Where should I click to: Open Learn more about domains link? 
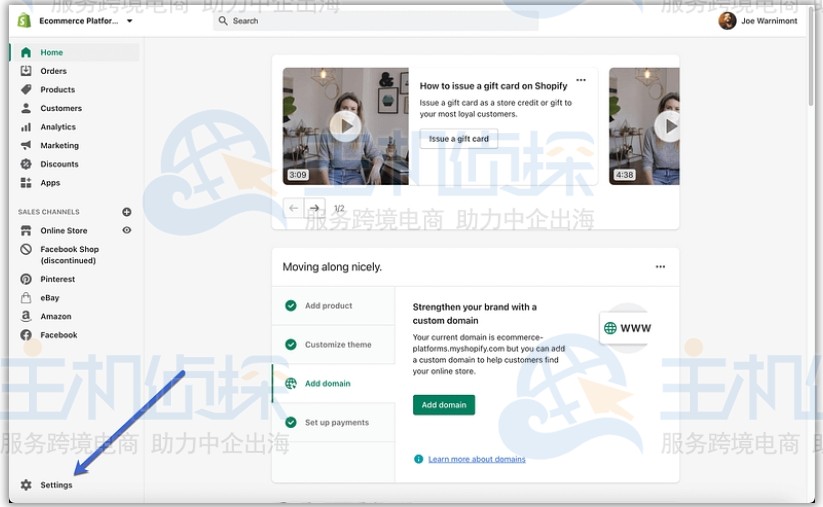coord(477,459)
